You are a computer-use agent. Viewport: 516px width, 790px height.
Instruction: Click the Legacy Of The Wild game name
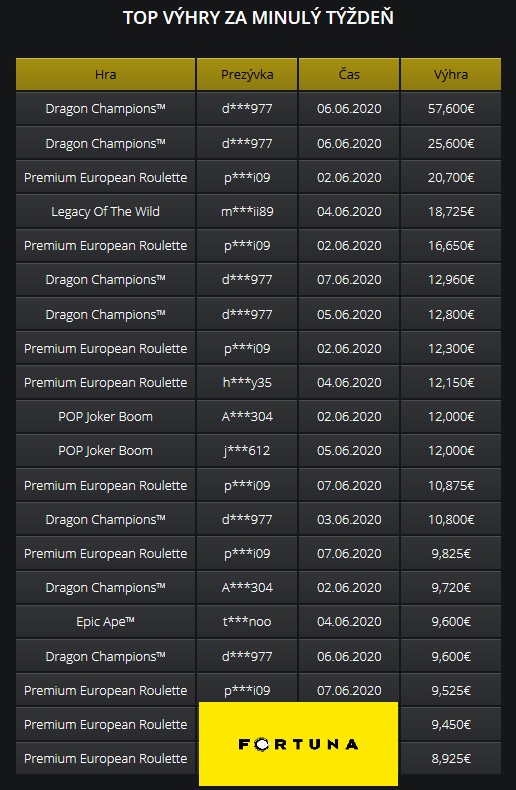pos(105,212)
